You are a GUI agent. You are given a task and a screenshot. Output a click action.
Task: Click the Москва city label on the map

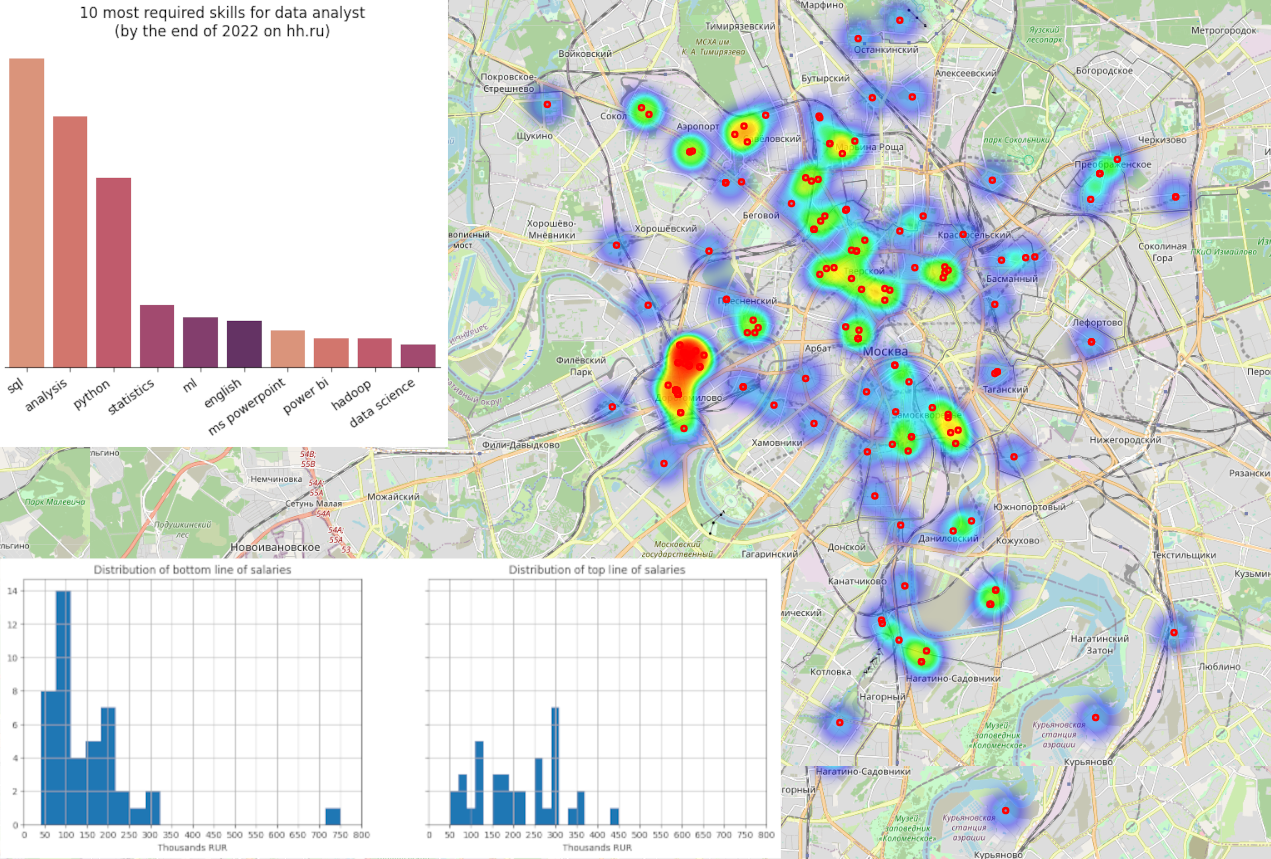[884, 352]
